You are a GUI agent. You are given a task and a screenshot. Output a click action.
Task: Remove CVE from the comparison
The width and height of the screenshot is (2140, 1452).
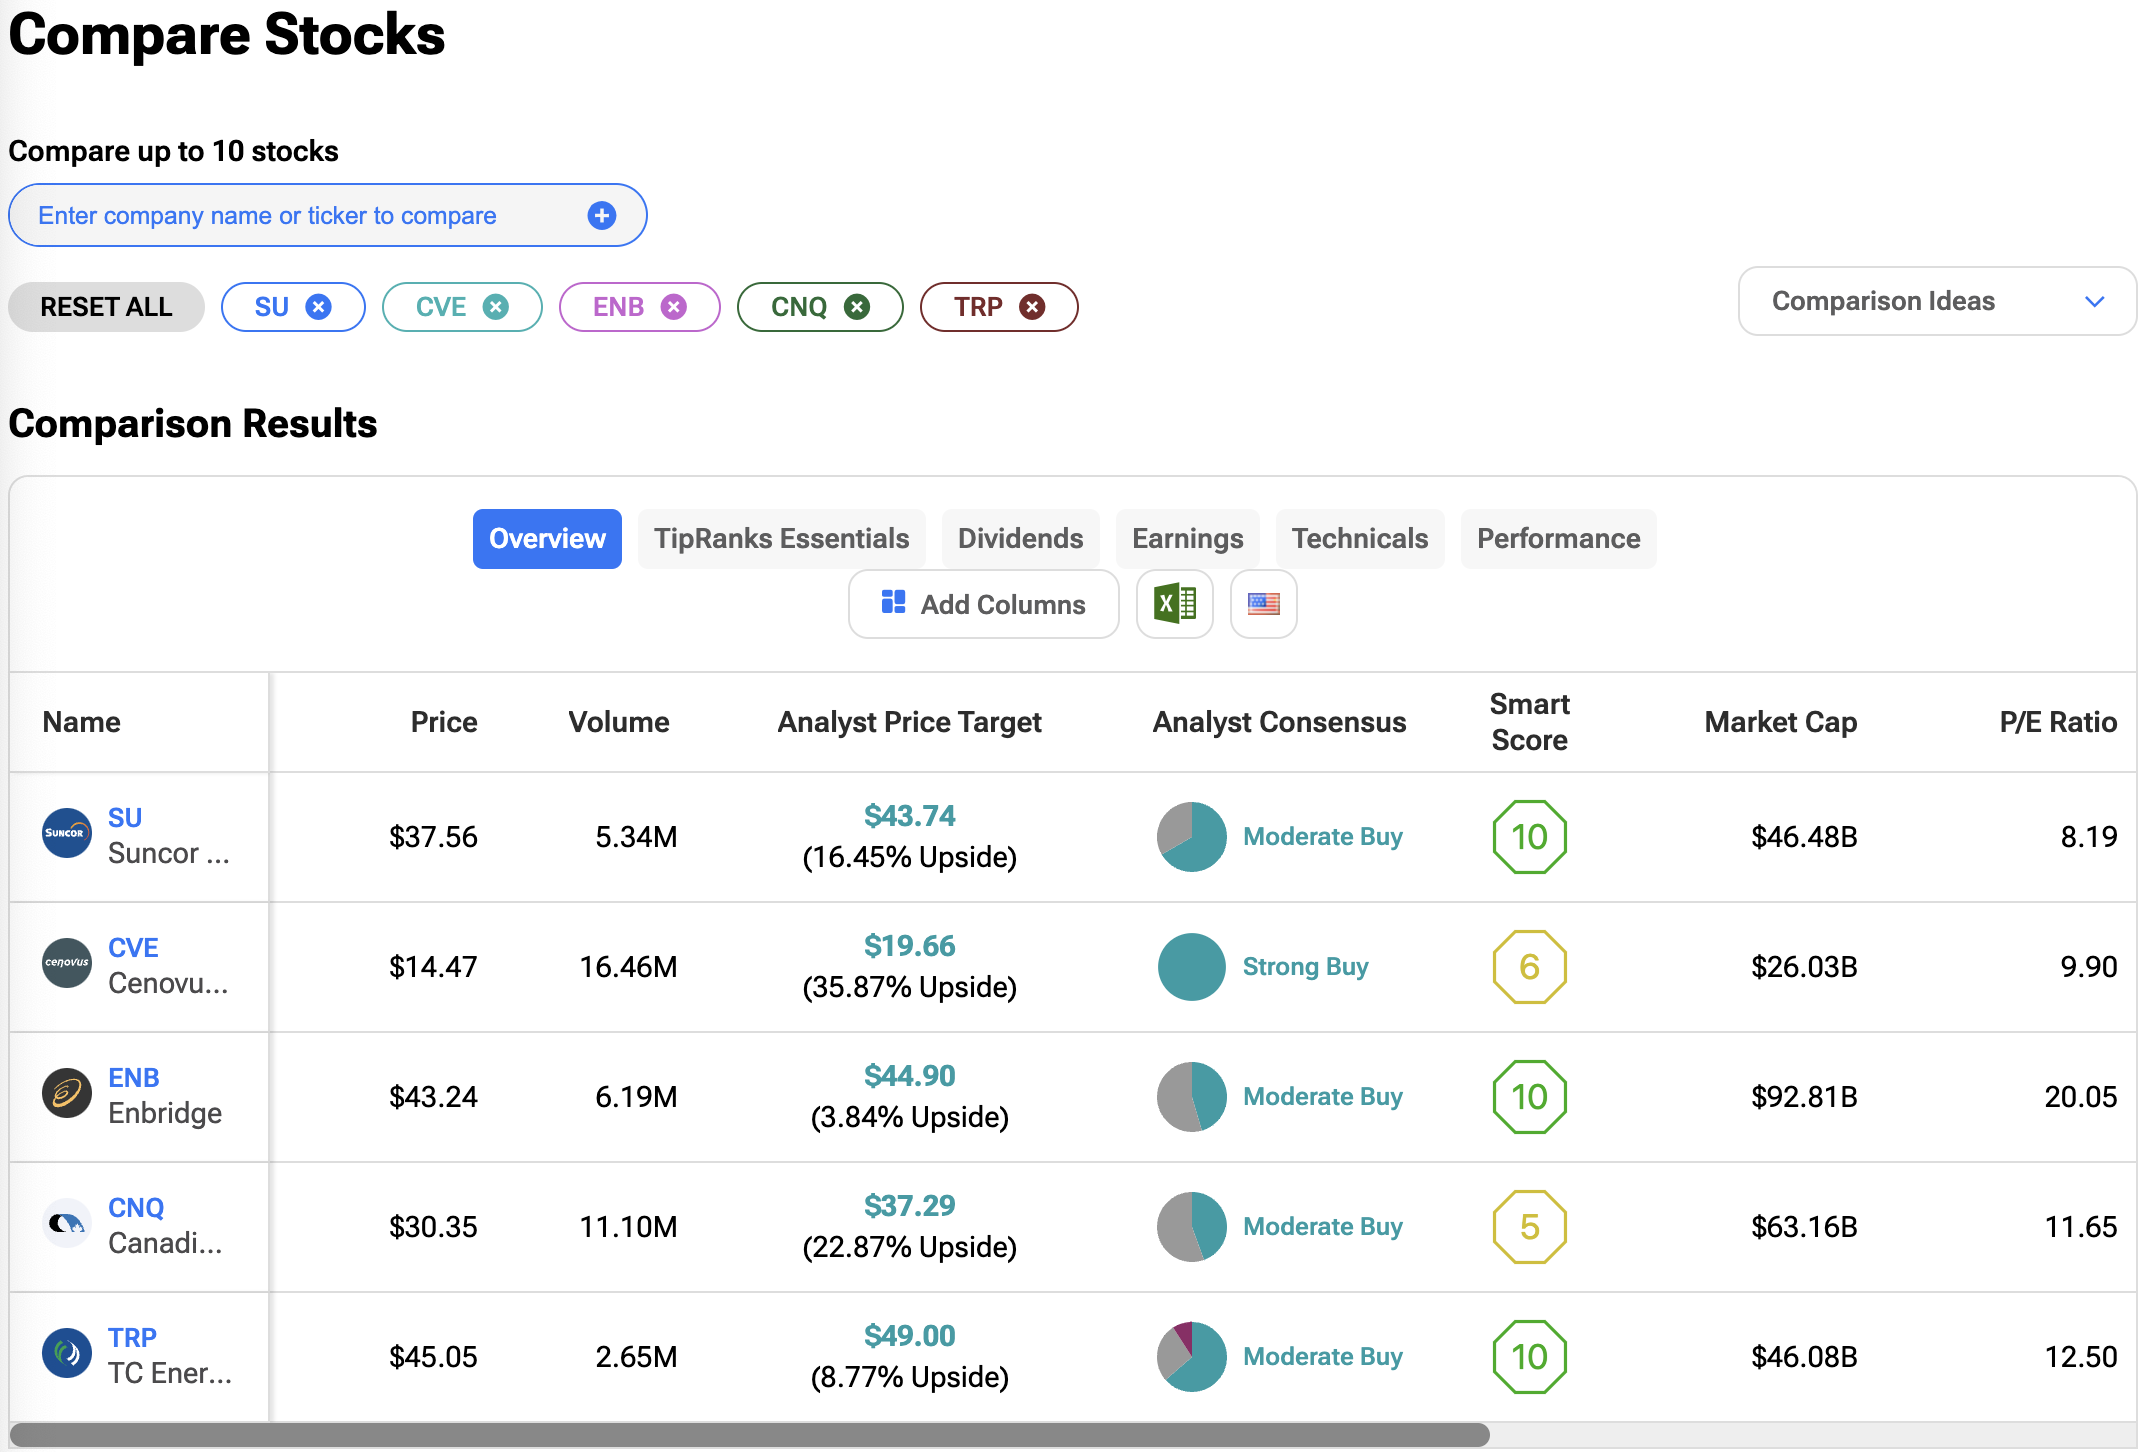(496, 307)
